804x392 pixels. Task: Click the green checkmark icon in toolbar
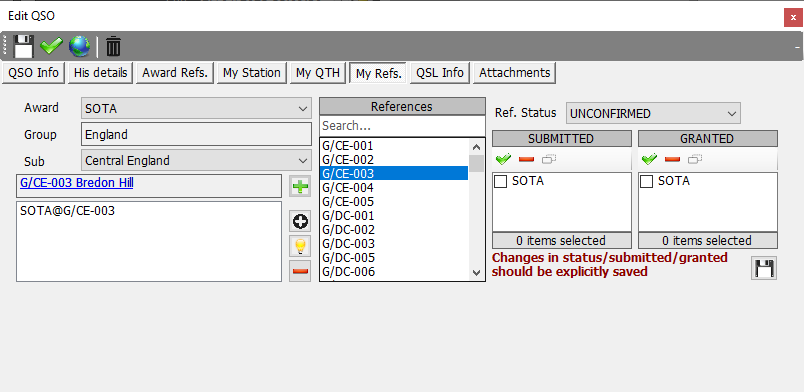[x=51, y=47]
